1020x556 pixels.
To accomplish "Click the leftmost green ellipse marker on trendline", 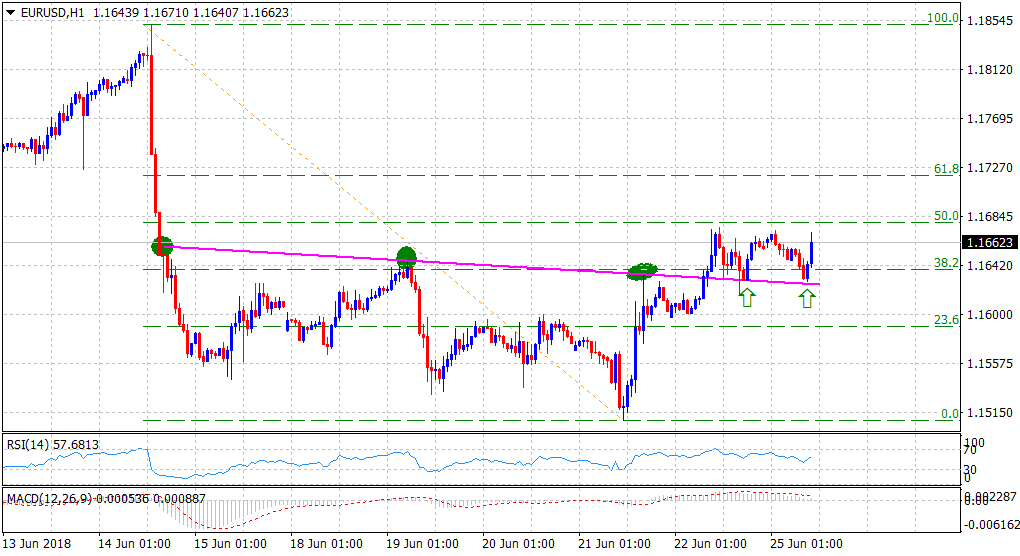I will coord(162,245).
